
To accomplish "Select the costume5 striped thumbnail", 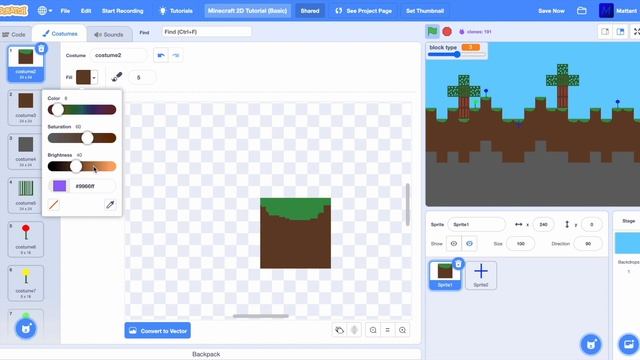I will pyautogui.click(x=26, y=195).
